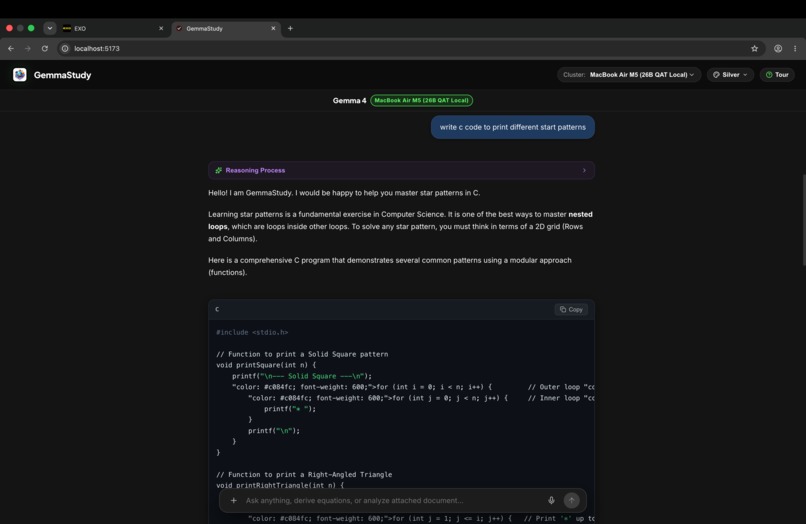Click the 'void printSquare(int n) {' line
The image size is (806, 524).
(266, 365)
